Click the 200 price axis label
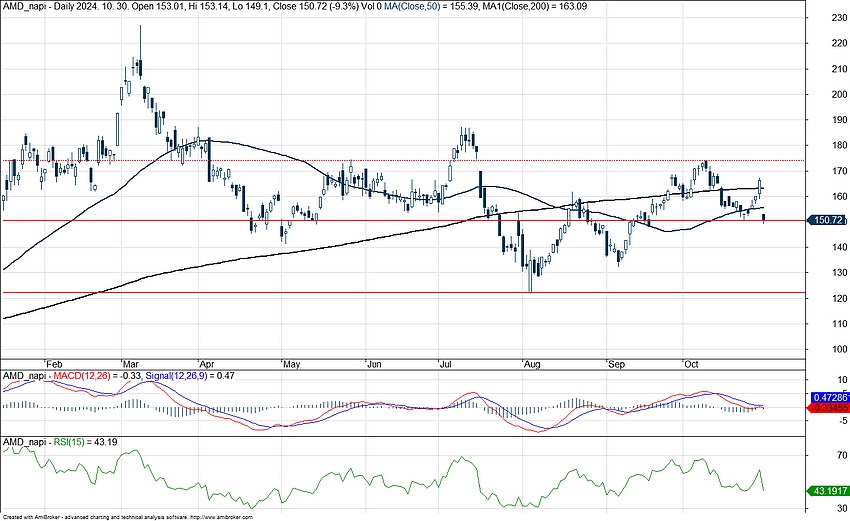The width and height of the screenshot is (850, 521). (839, 94)
